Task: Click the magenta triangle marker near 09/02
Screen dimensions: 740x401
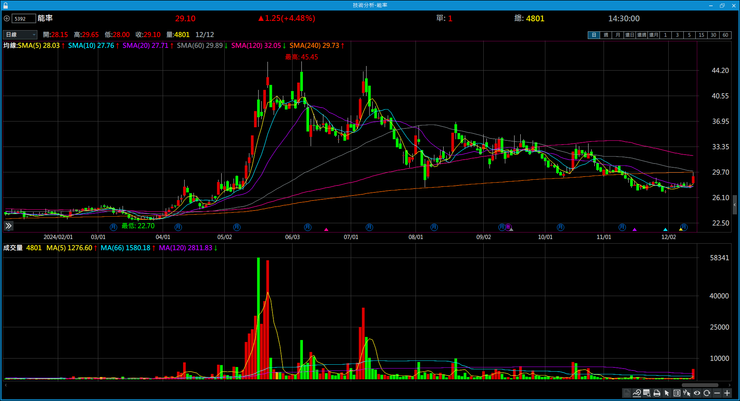Action: (x=511, y=230)
